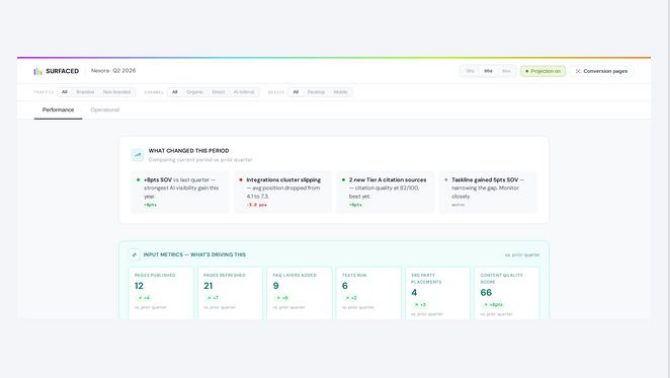Select All in the first filter group
Image resolution: width=670 pixels, height=378 pixels.
pyautogui.click(x=65, y=92)
